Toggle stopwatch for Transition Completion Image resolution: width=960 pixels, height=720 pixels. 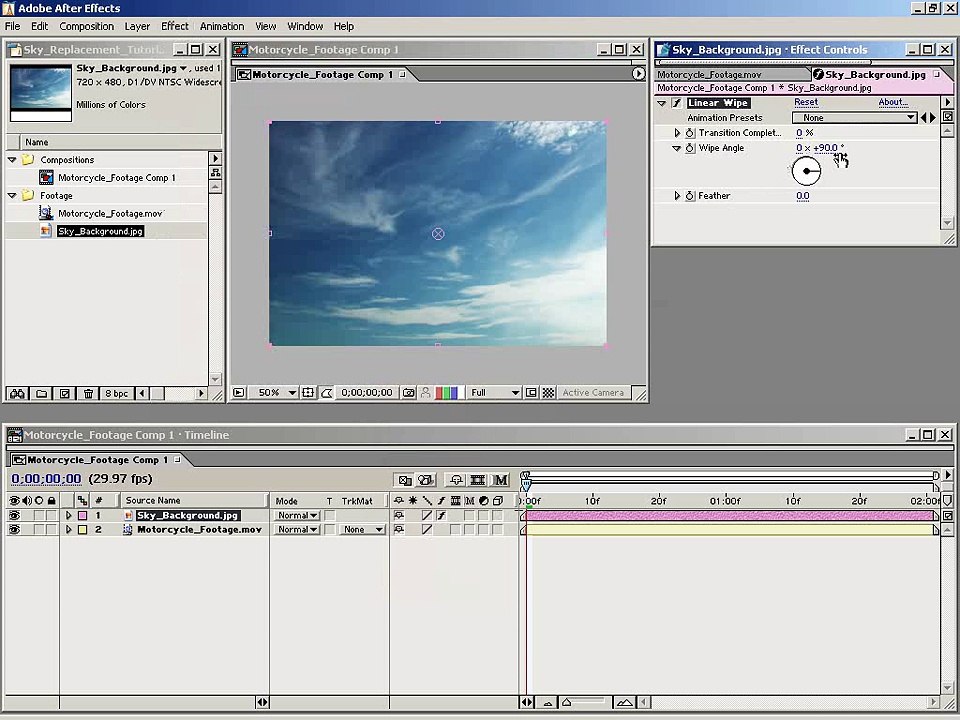pyautogui.click(x=690, y=133)
